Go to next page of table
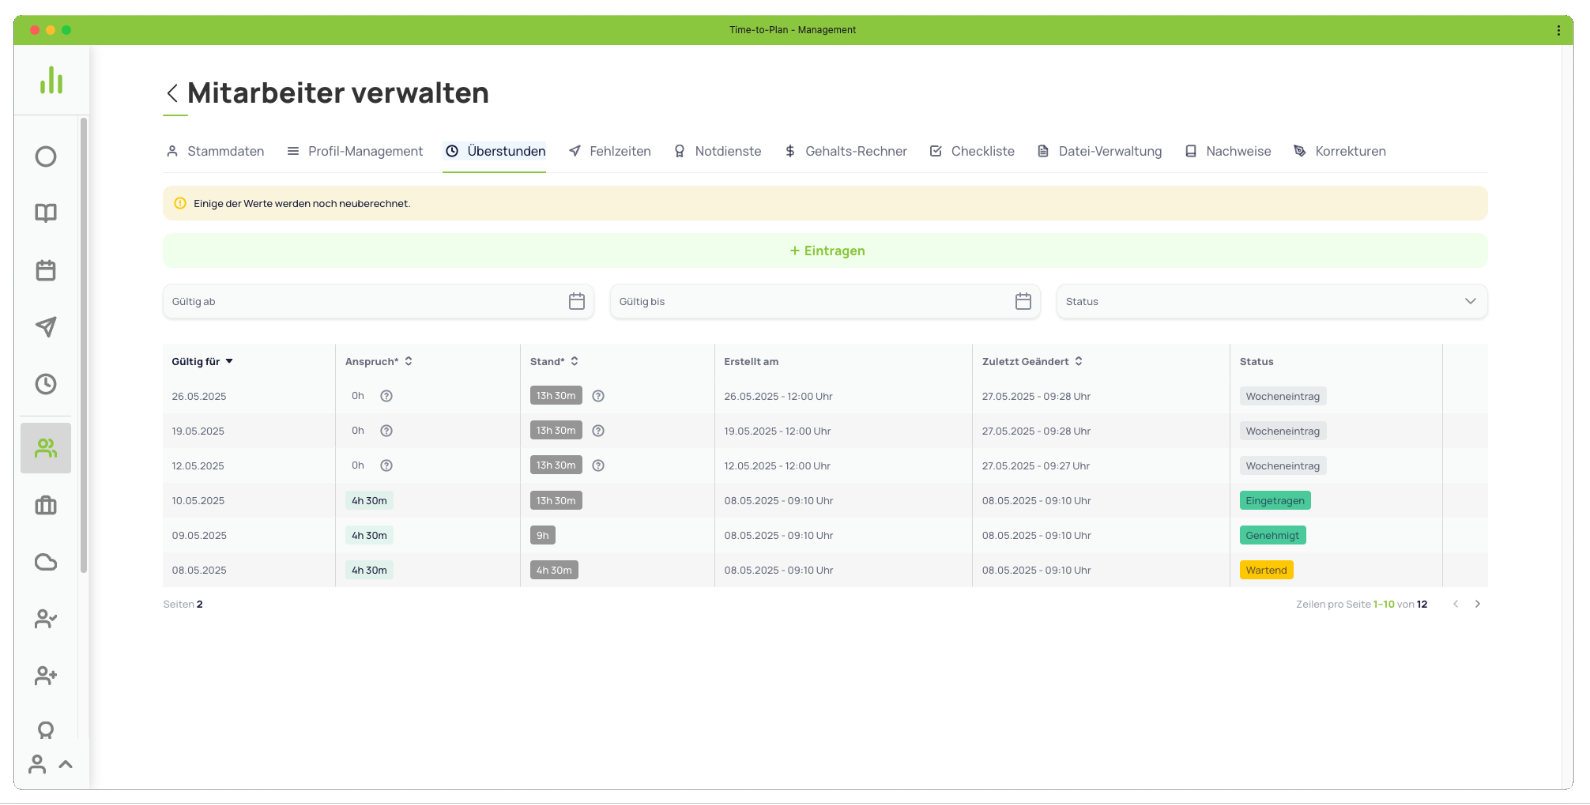This screenshot has height=805, width=1590. click(x=1478, y=604)
